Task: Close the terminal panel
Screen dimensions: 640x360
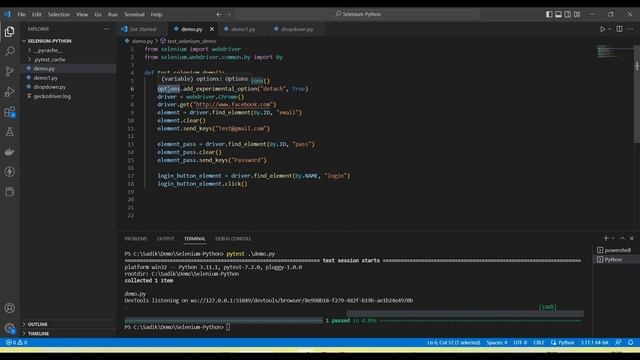Action: click(631, 238)
